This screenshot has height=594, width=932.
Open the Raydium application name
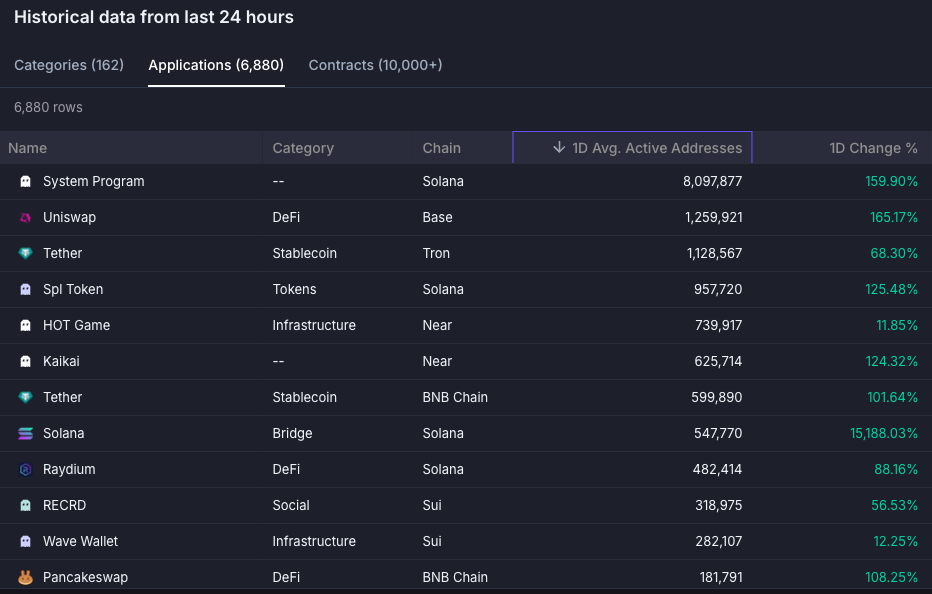[x=69, y=470]
